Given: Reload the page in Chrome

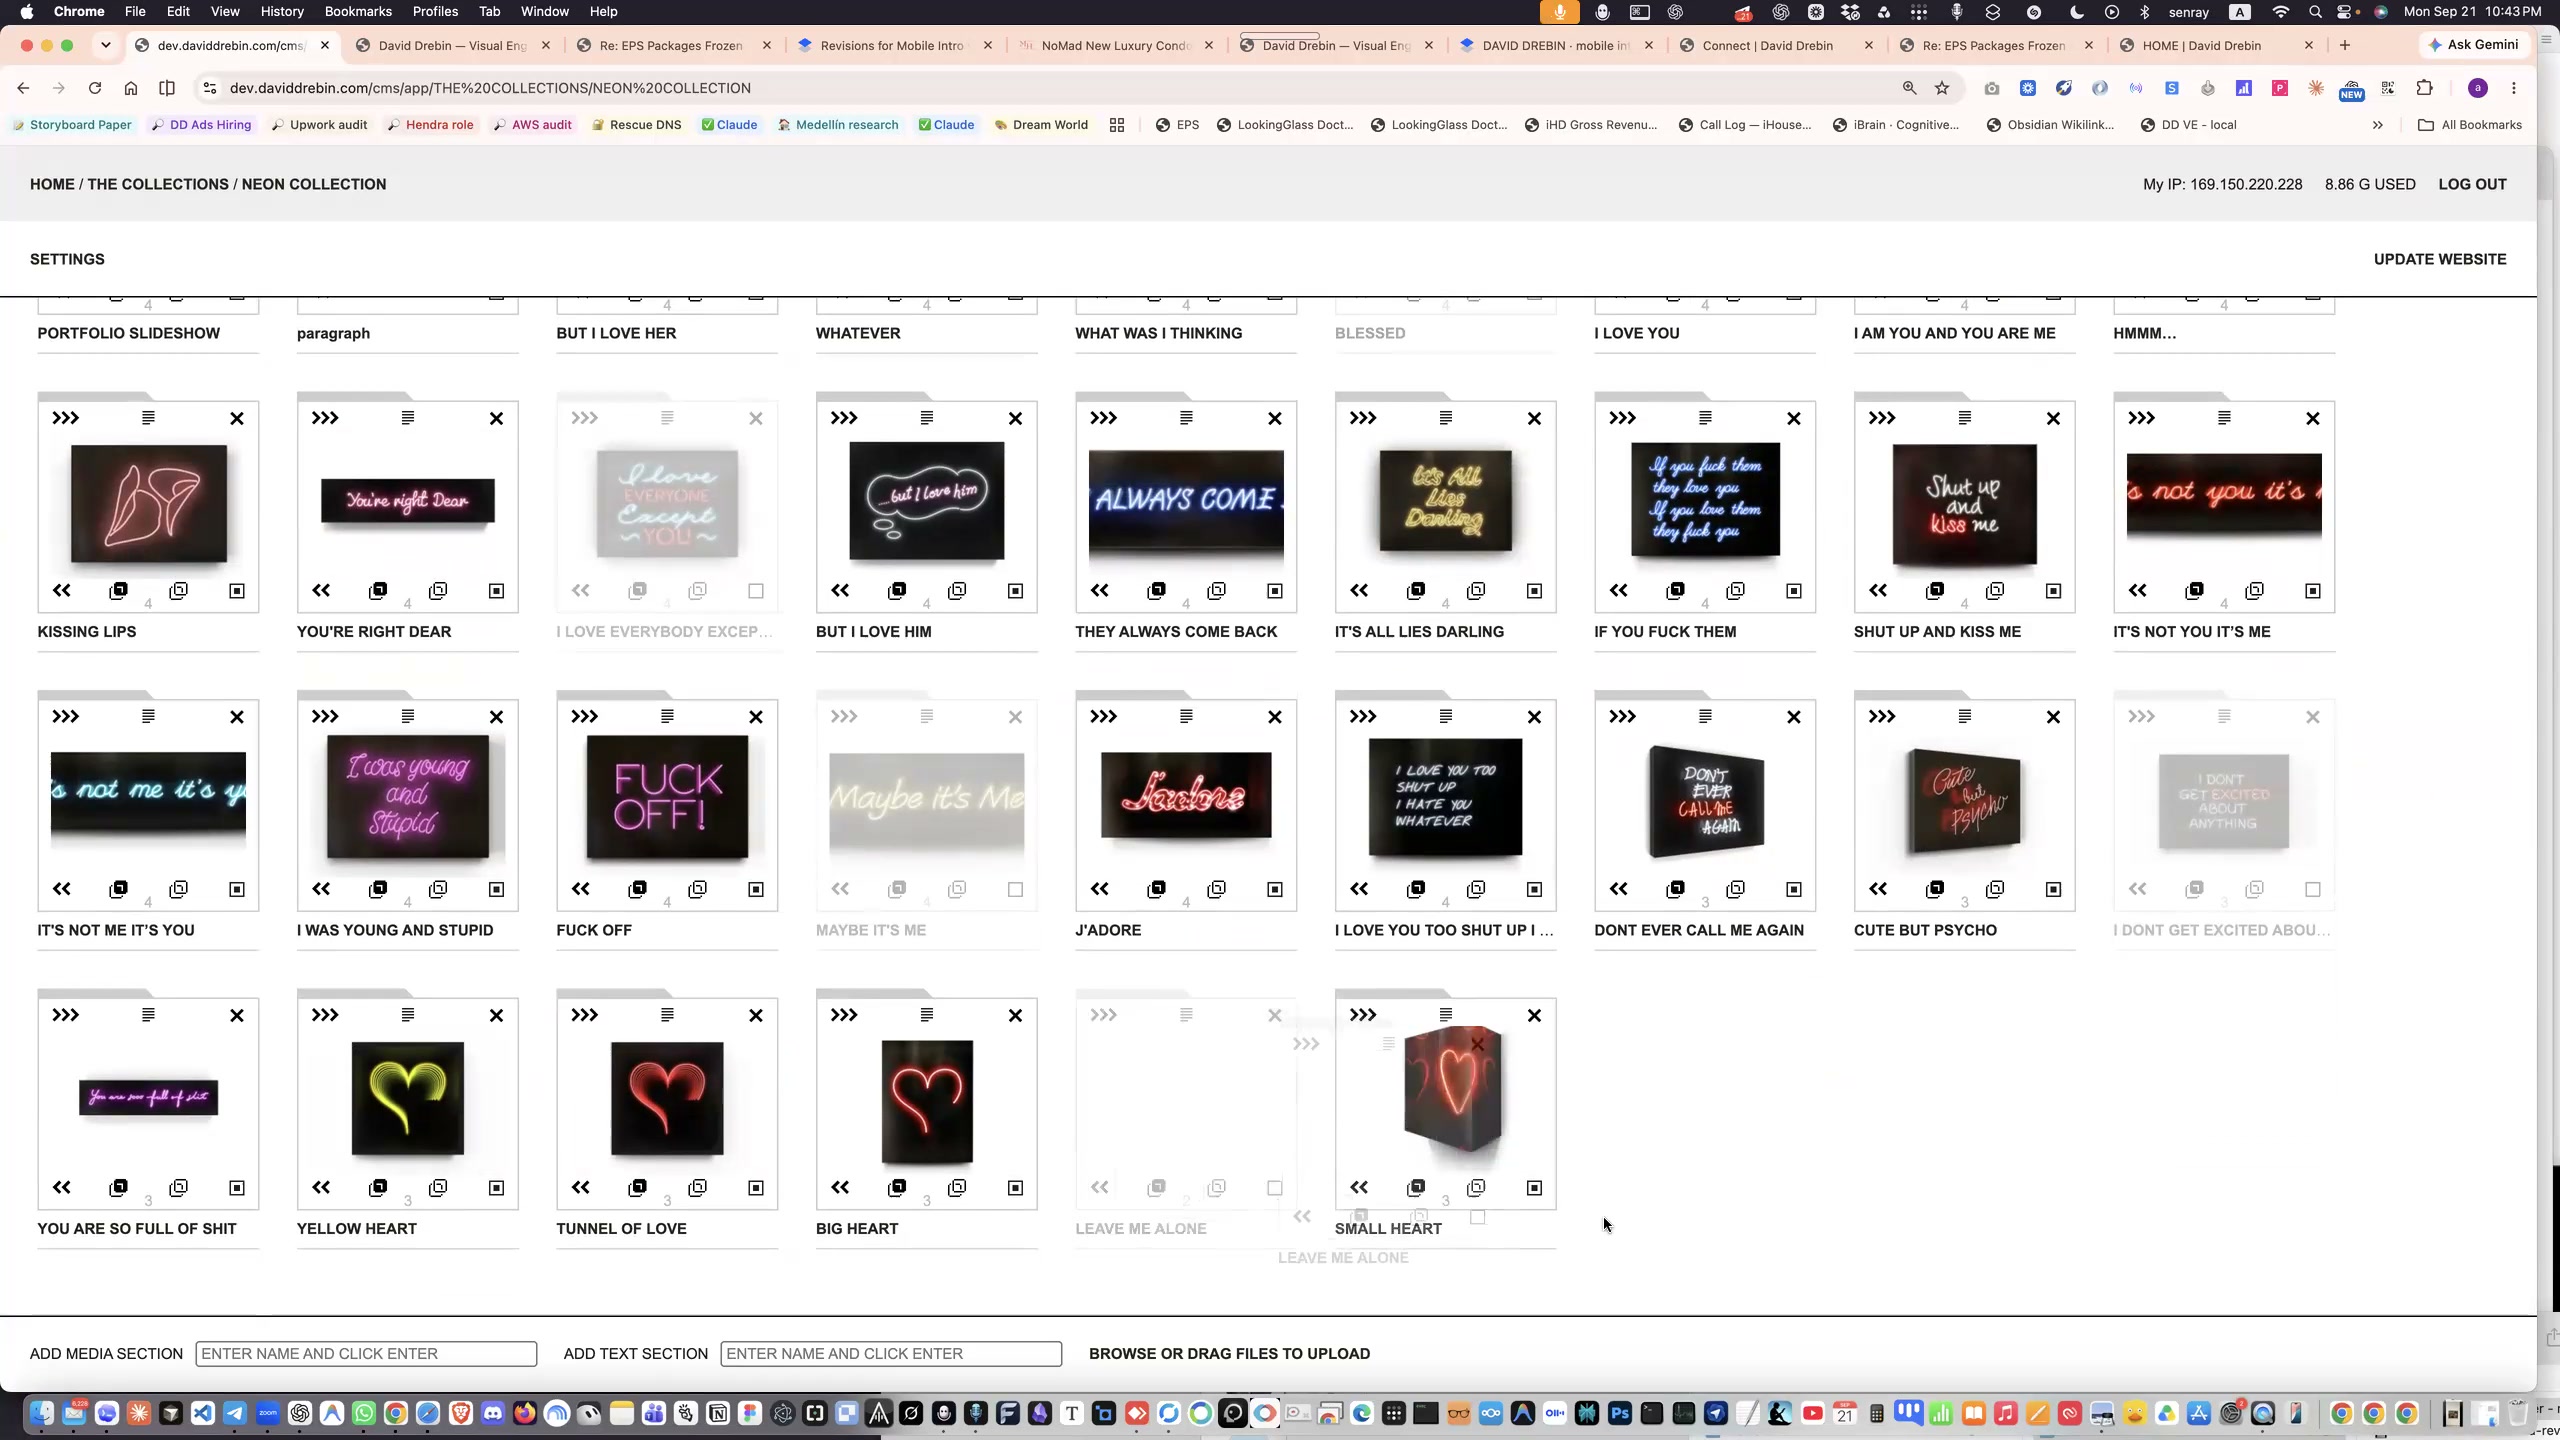Looking at the screenshot, I should (x=95, y=88).
